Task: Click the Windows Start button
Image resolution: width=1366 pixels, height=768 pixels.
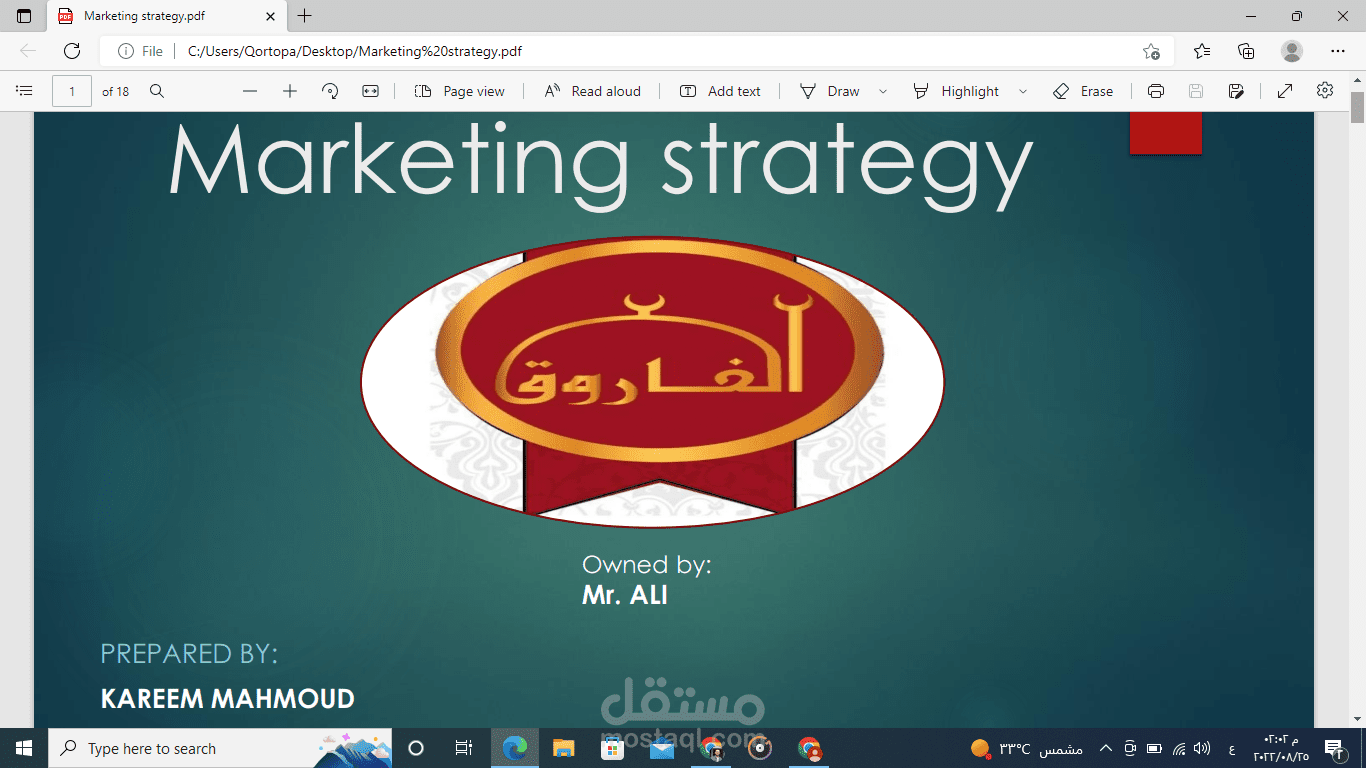Action: (x=24, y=748)
